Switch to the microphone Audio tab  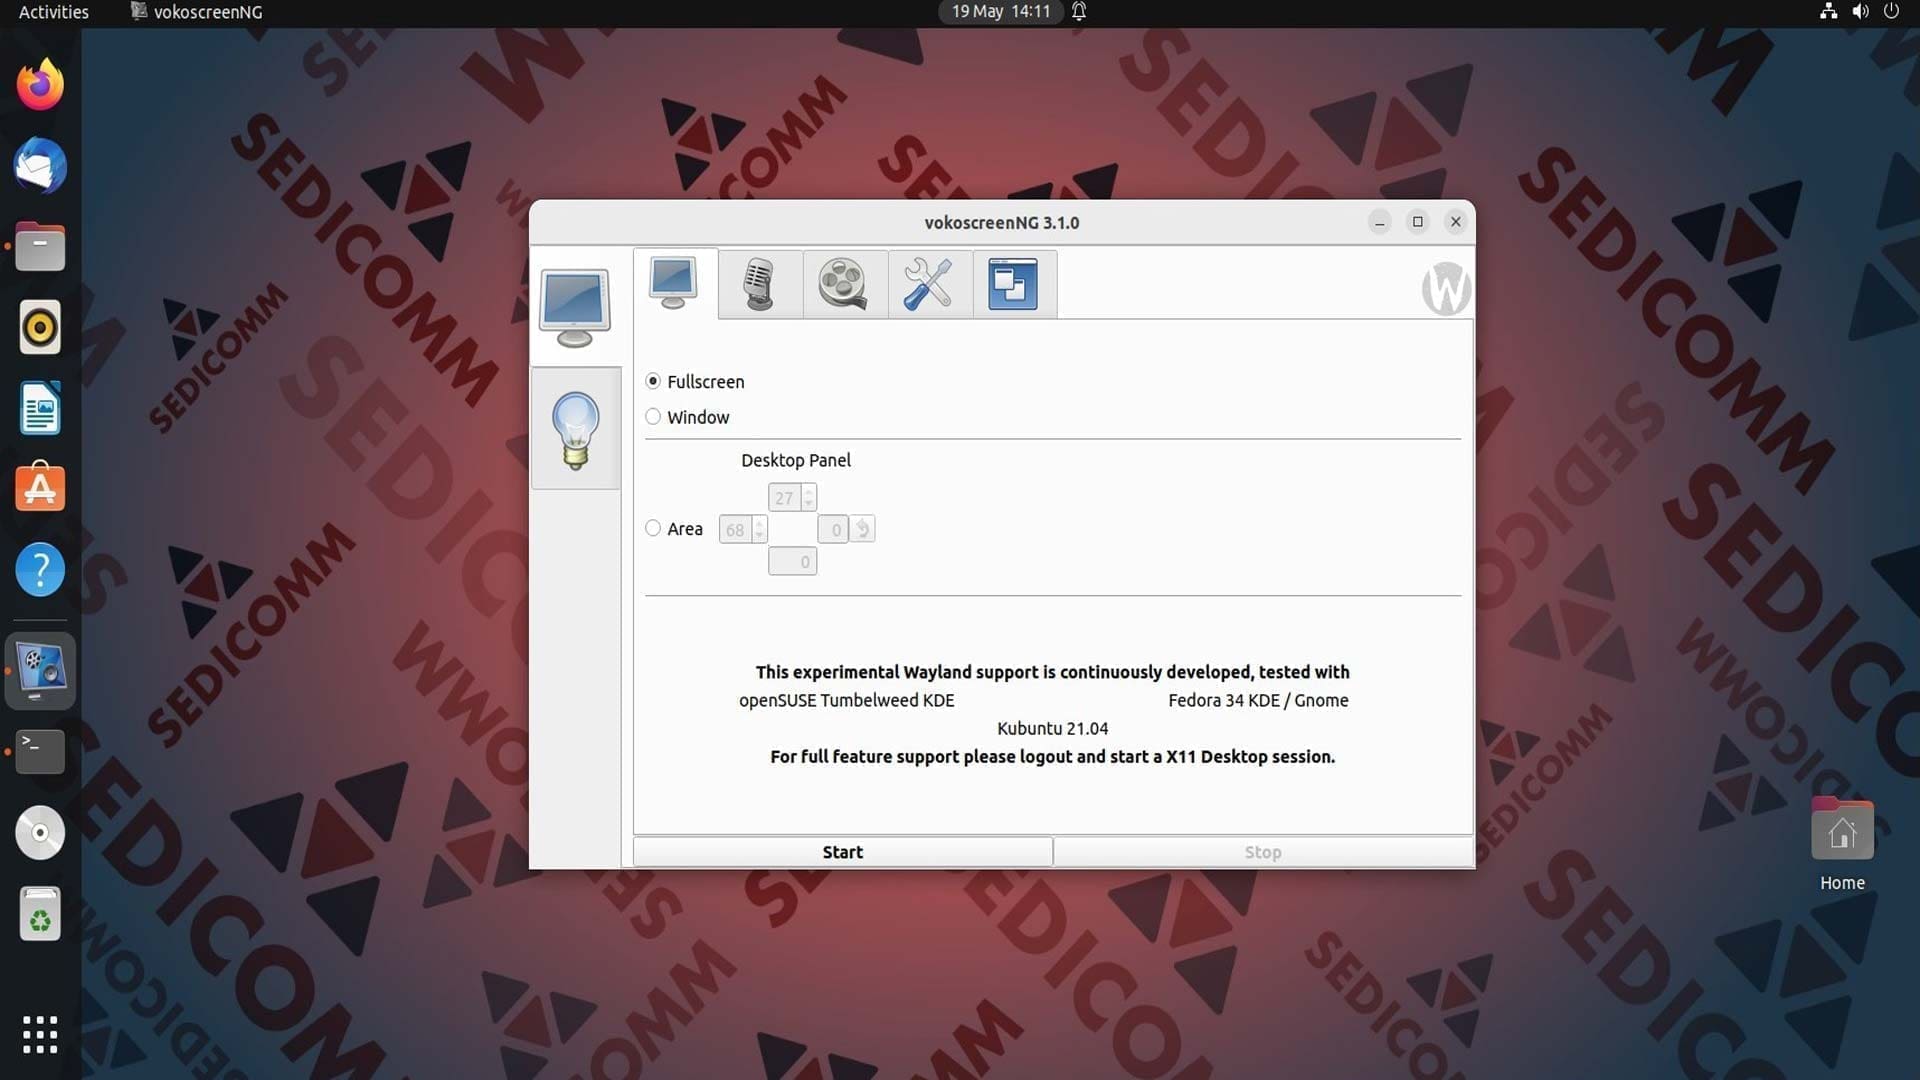coord(760,284)
